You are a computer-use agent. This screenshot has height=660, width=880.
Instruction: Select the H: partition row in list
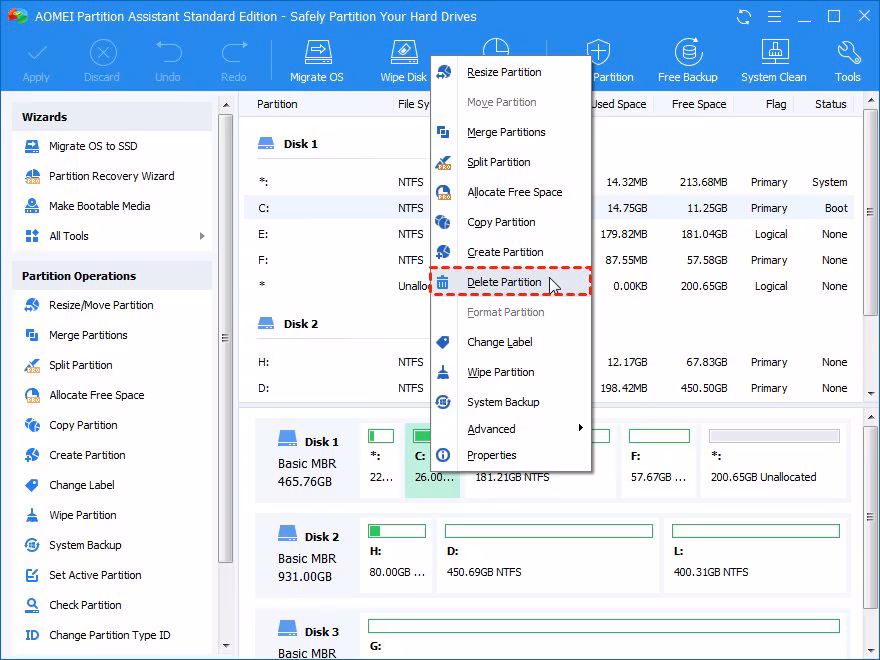point(549,362)
